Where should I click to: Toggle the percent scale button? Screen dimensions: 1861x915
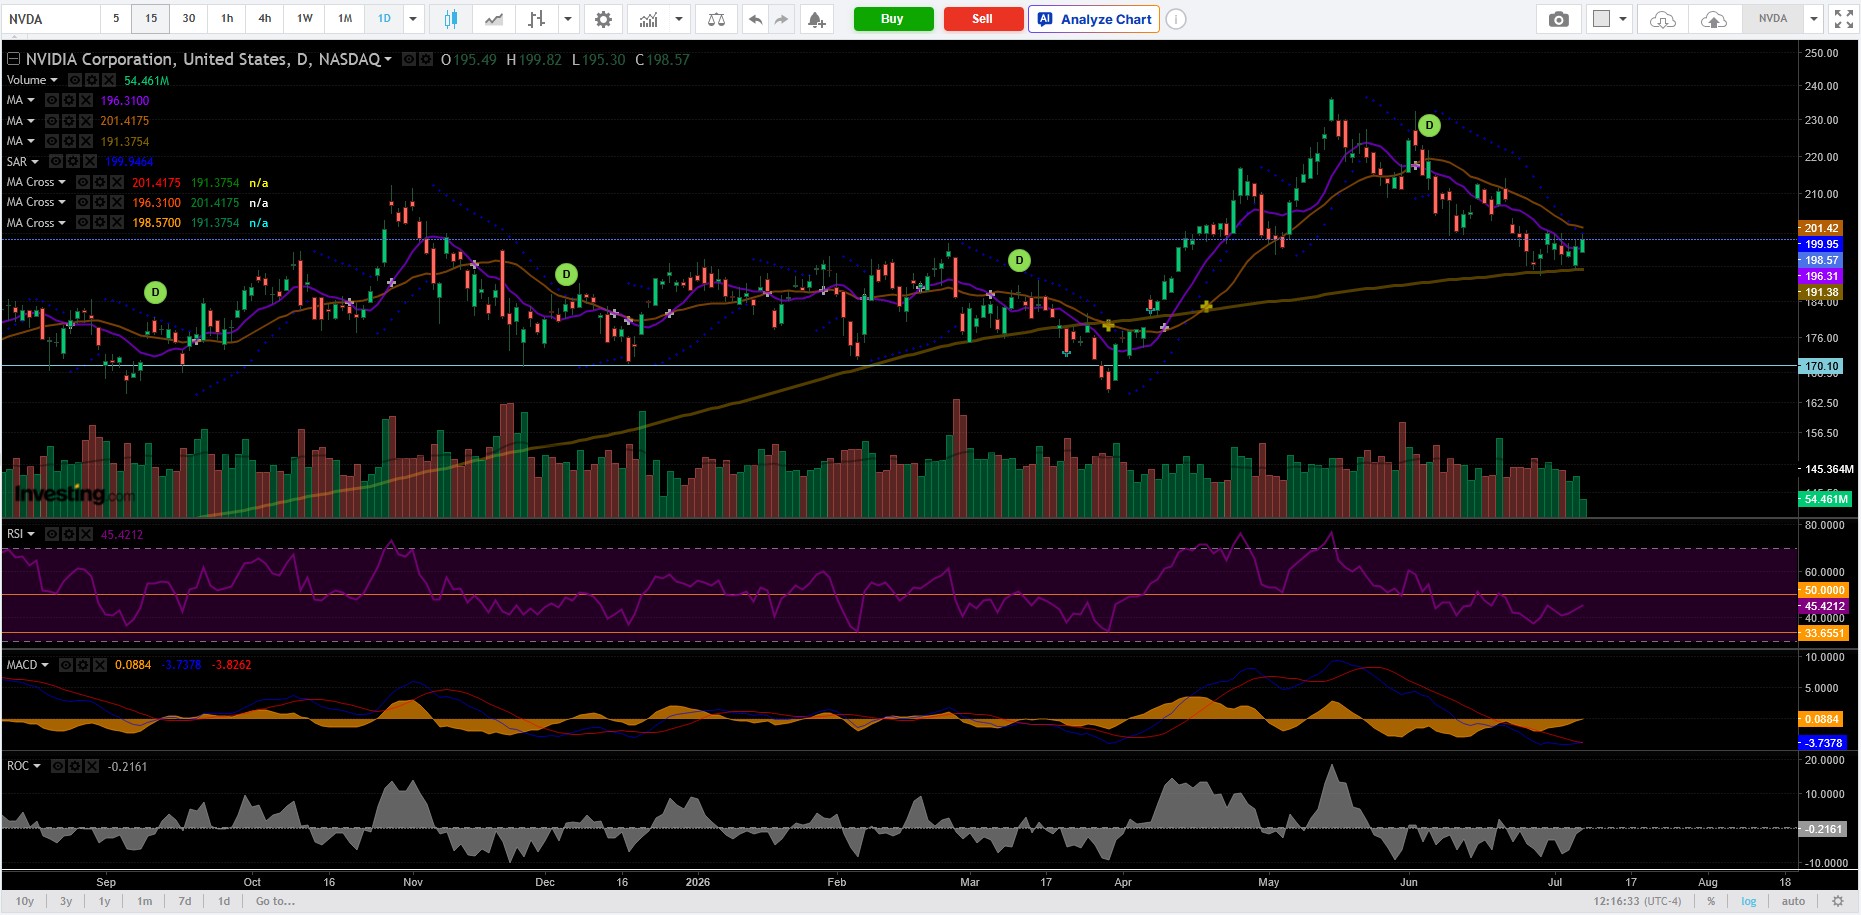[1711, 901]
